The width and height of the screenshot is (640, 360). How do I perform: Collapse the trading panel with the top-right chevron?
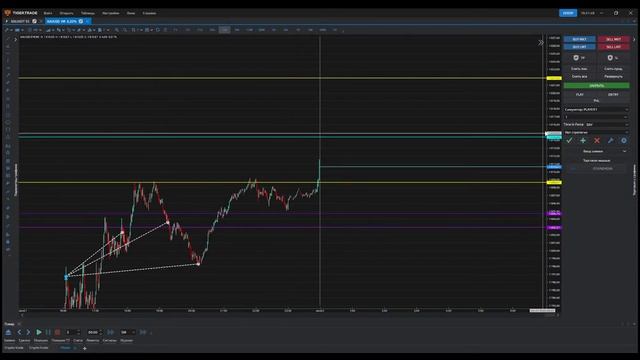(634, 39)
